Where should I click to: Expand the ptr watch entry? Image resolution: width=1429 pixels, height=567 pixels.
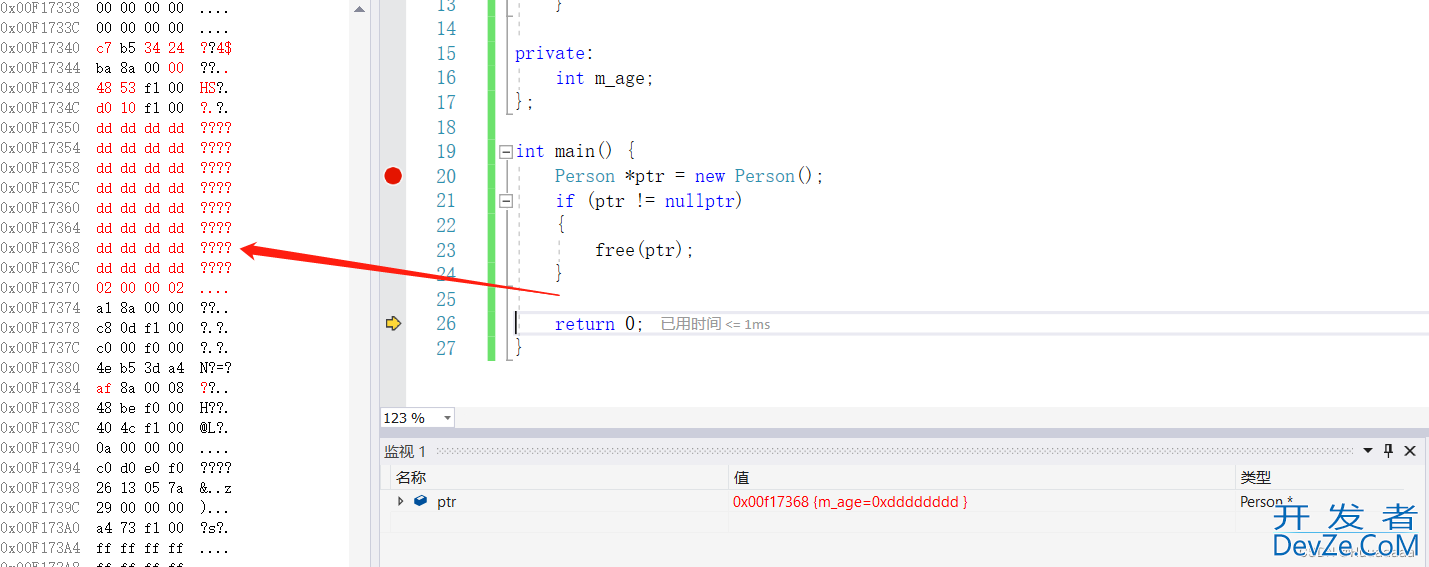[x=401, y=501]
